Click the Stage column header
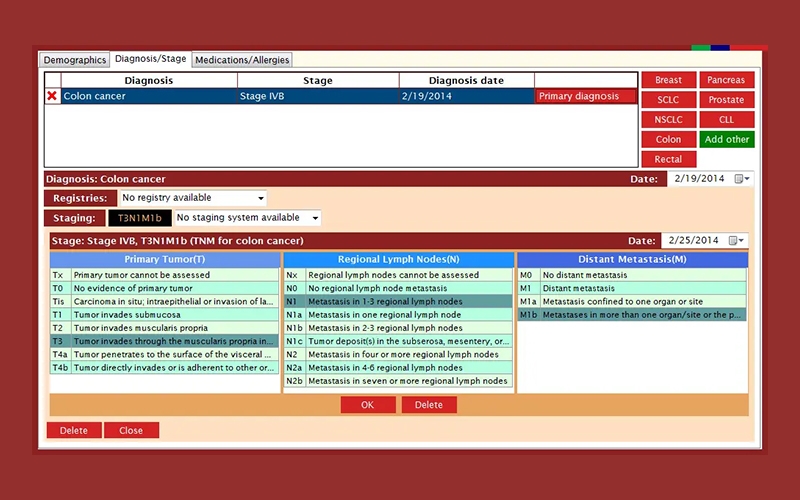The image size is (800, 500). 318,81
